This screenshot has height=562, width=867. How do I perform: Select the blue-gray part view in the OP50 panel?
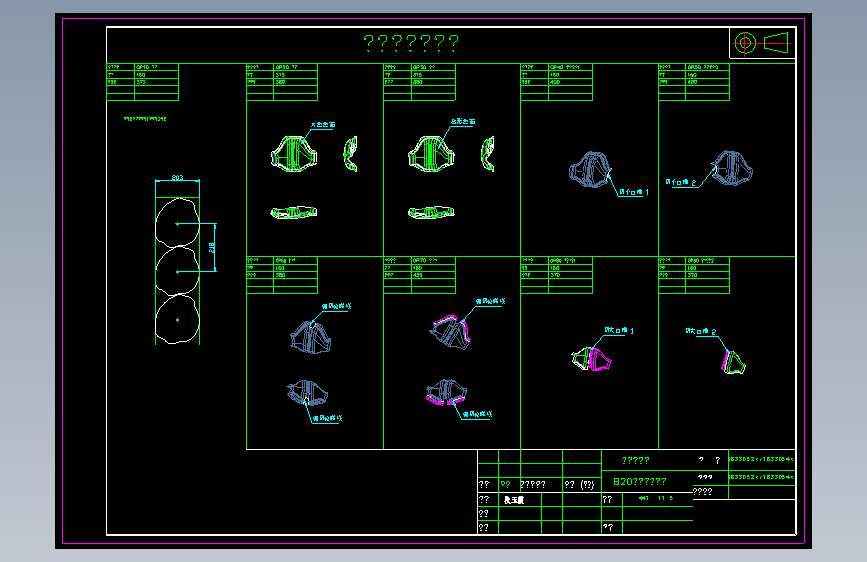(x=732, y=168)
